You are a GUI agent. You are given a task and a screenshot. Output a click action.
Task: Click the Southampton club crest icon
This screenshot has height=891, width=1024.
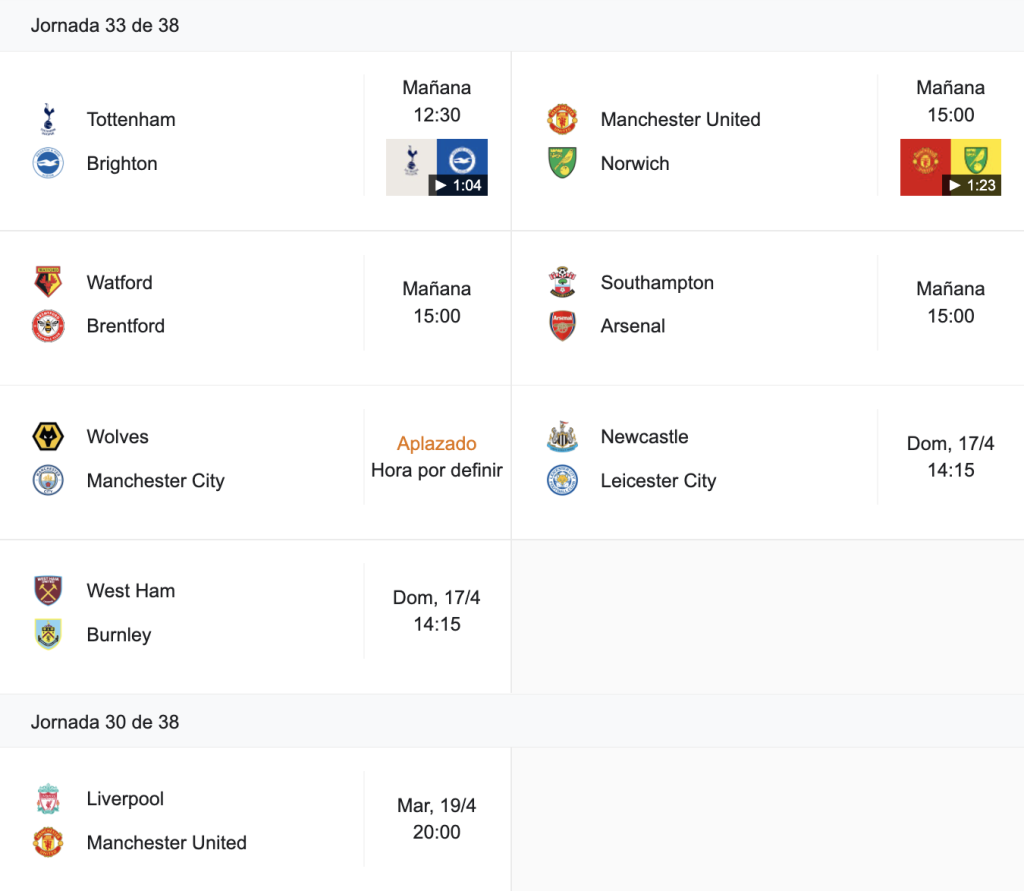[x=562, y=282]
